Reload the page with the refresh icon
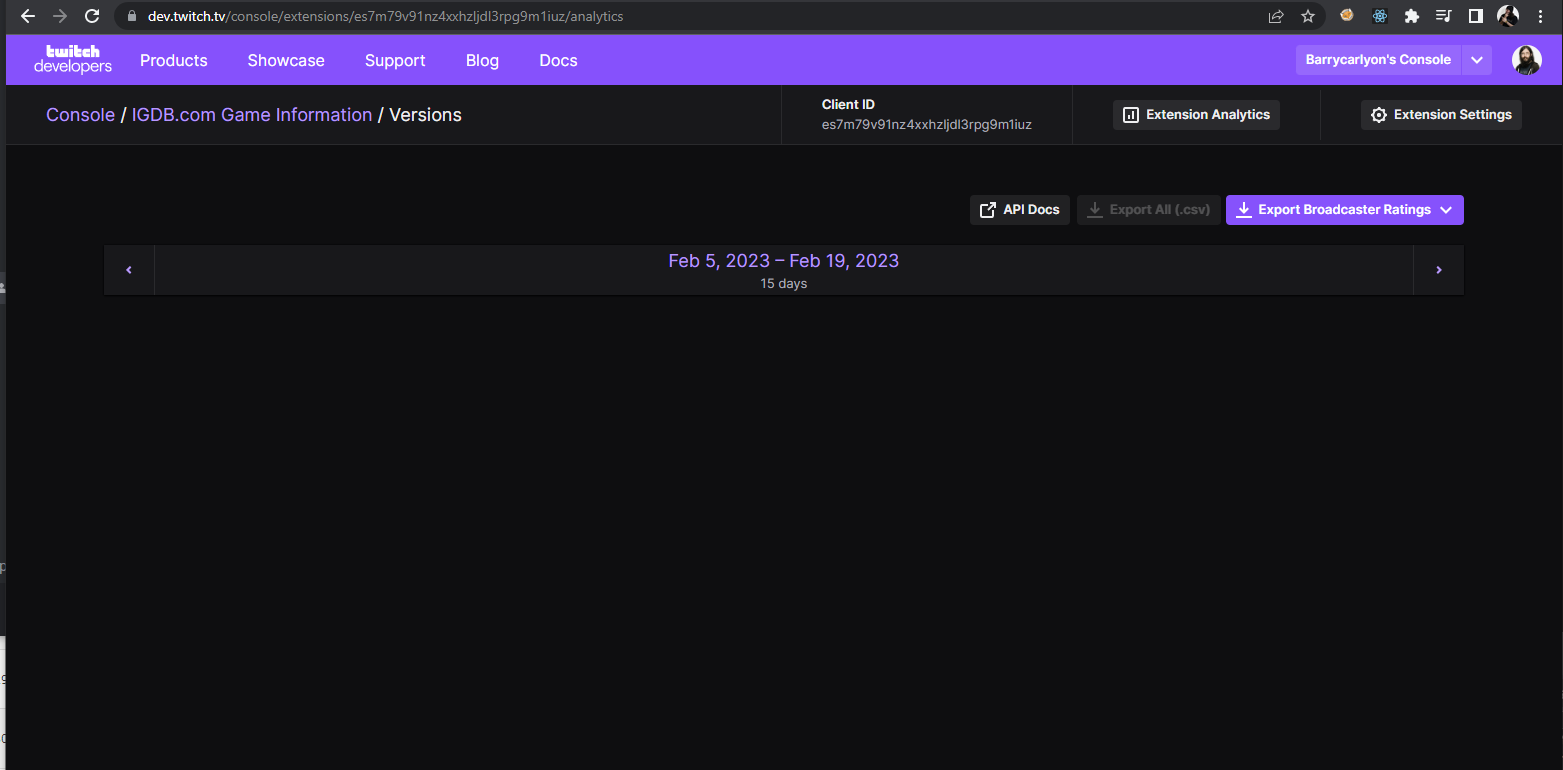 91,16
